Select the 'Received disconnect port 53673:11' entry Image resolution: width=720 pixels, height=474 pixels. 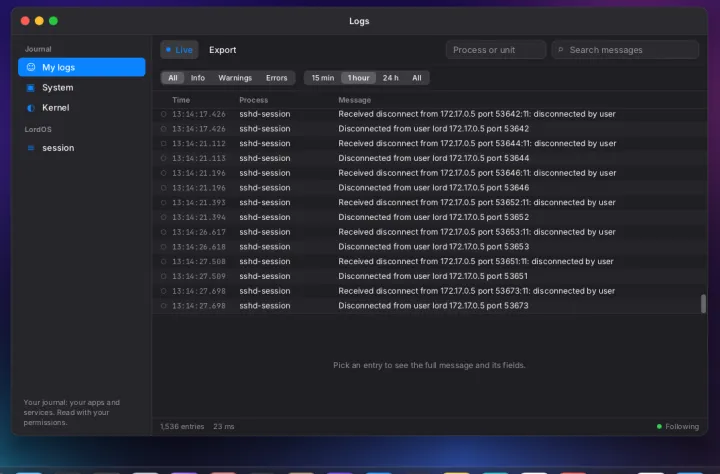pyautogui.click(x=429, y=291)
